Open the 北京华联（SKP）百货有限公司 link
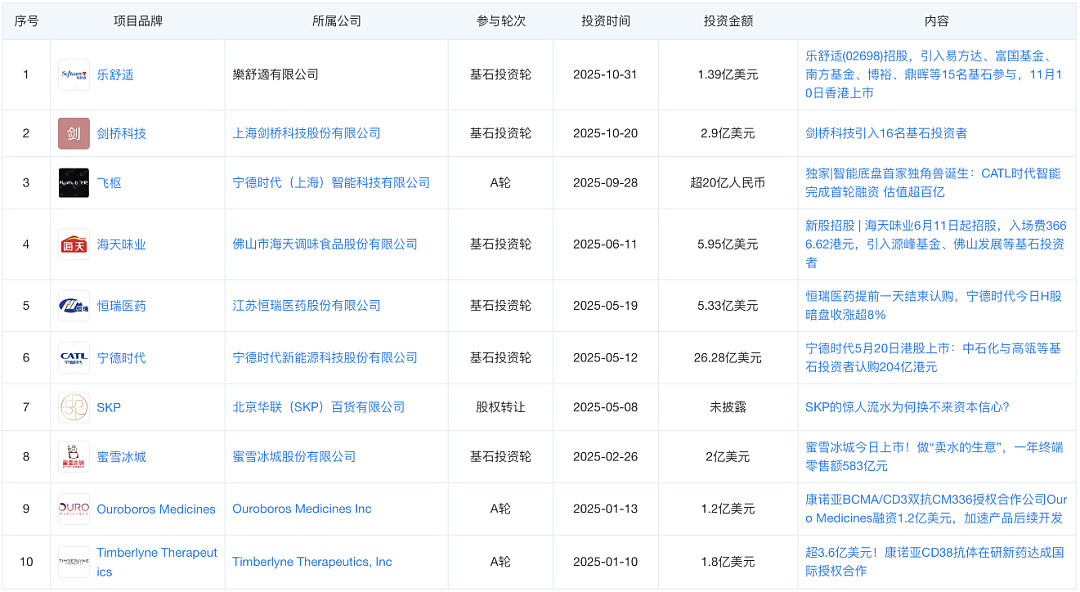Image resolution: width=1080 pixels, height=592 pixels. pyautogui.click(x=319, y=407)
